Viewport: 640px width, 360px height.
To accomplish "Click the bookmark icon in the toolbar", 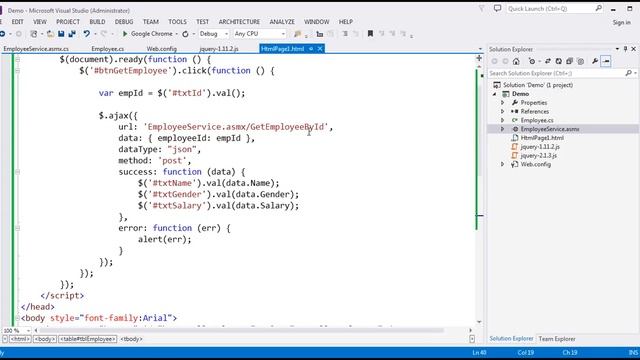I will [x=370, y=34].
